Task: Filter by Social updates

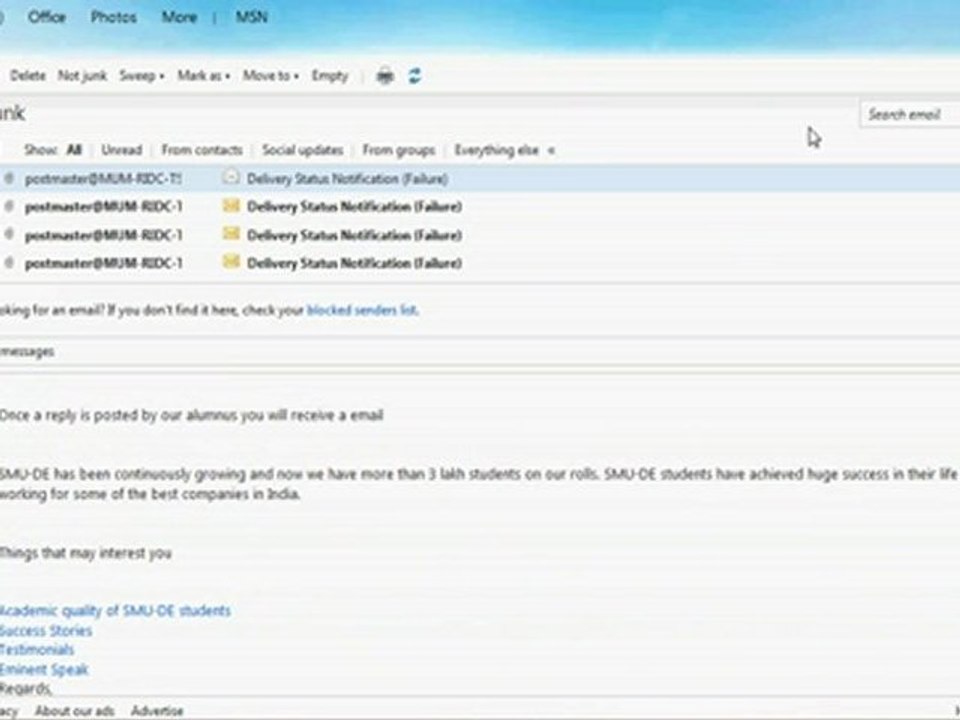Action: 302,150
